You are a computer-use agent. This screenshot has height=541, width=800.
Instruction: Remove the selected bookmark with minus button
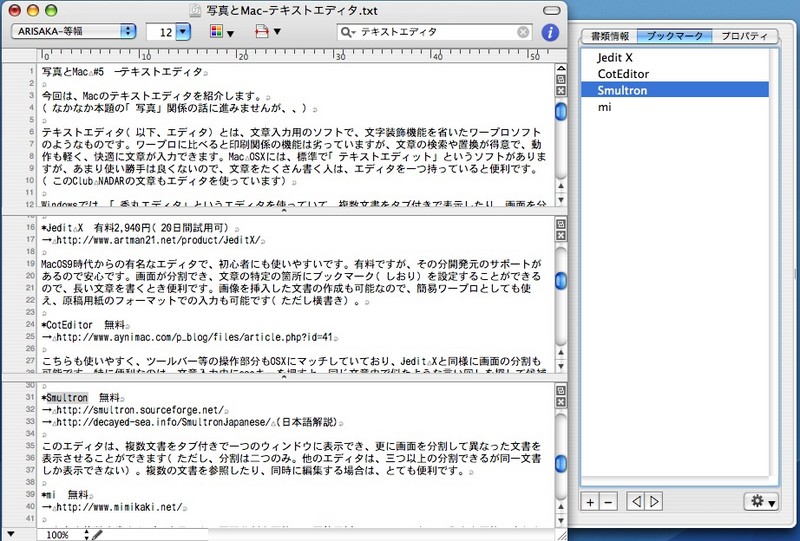click(x=608, y=502)
